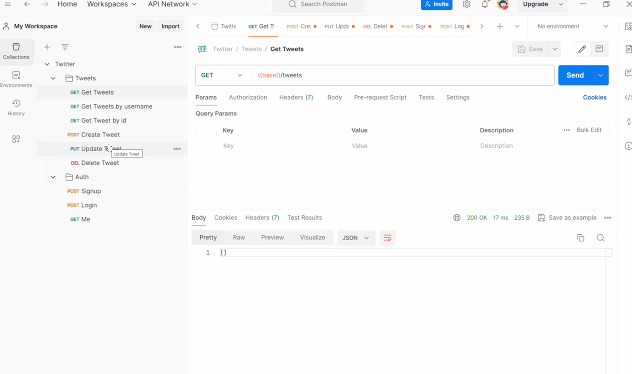Click the Invite button

[x=437, y=4]
